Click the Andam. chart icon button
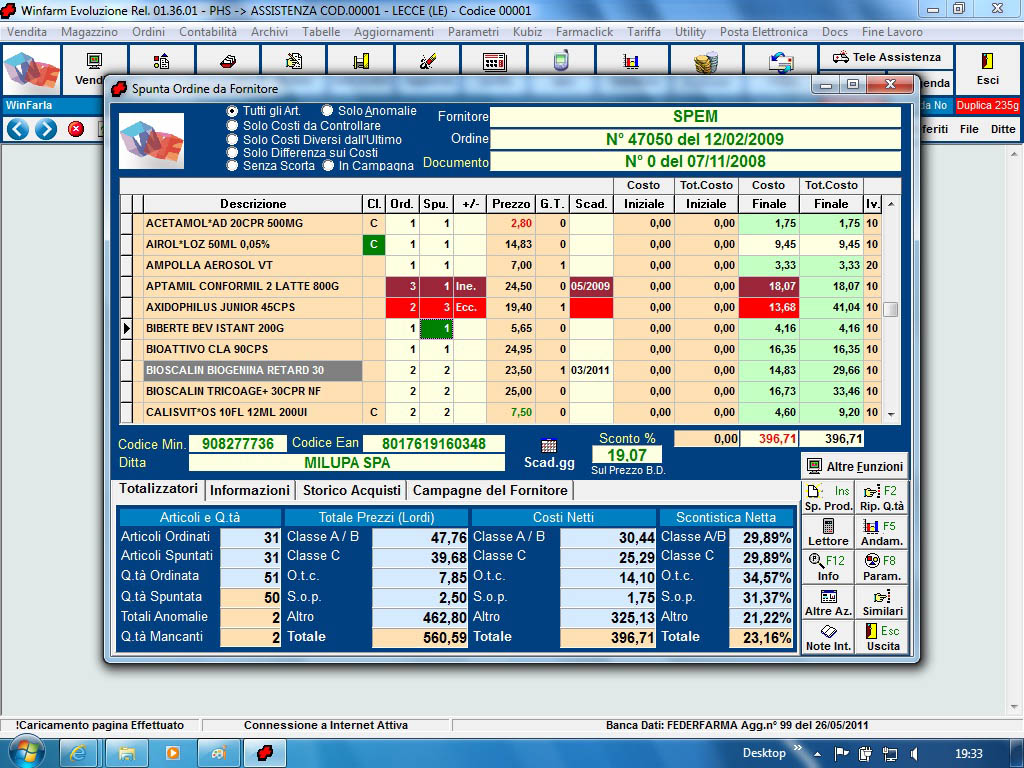The height and width of the screenshot is (768, 1024). [881, 532]
